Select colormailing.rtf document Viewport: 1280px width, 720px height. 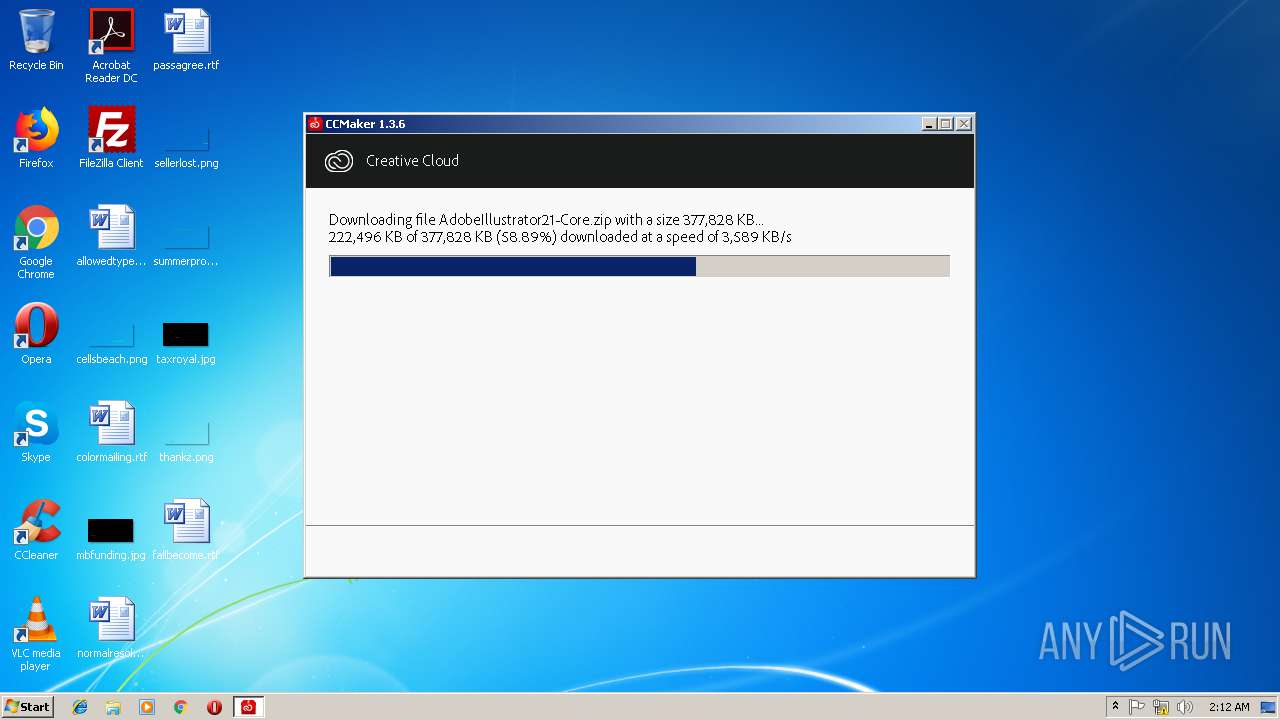pos(111,432)
